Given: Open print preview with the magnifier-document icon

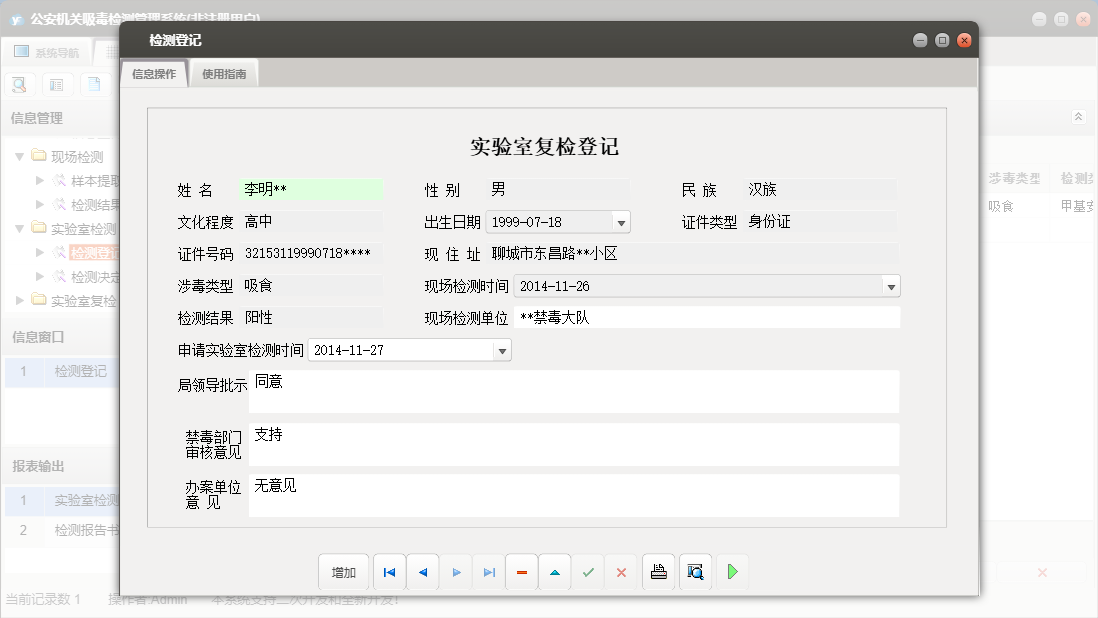Looking at the screenshot, I should click(695, 572).
